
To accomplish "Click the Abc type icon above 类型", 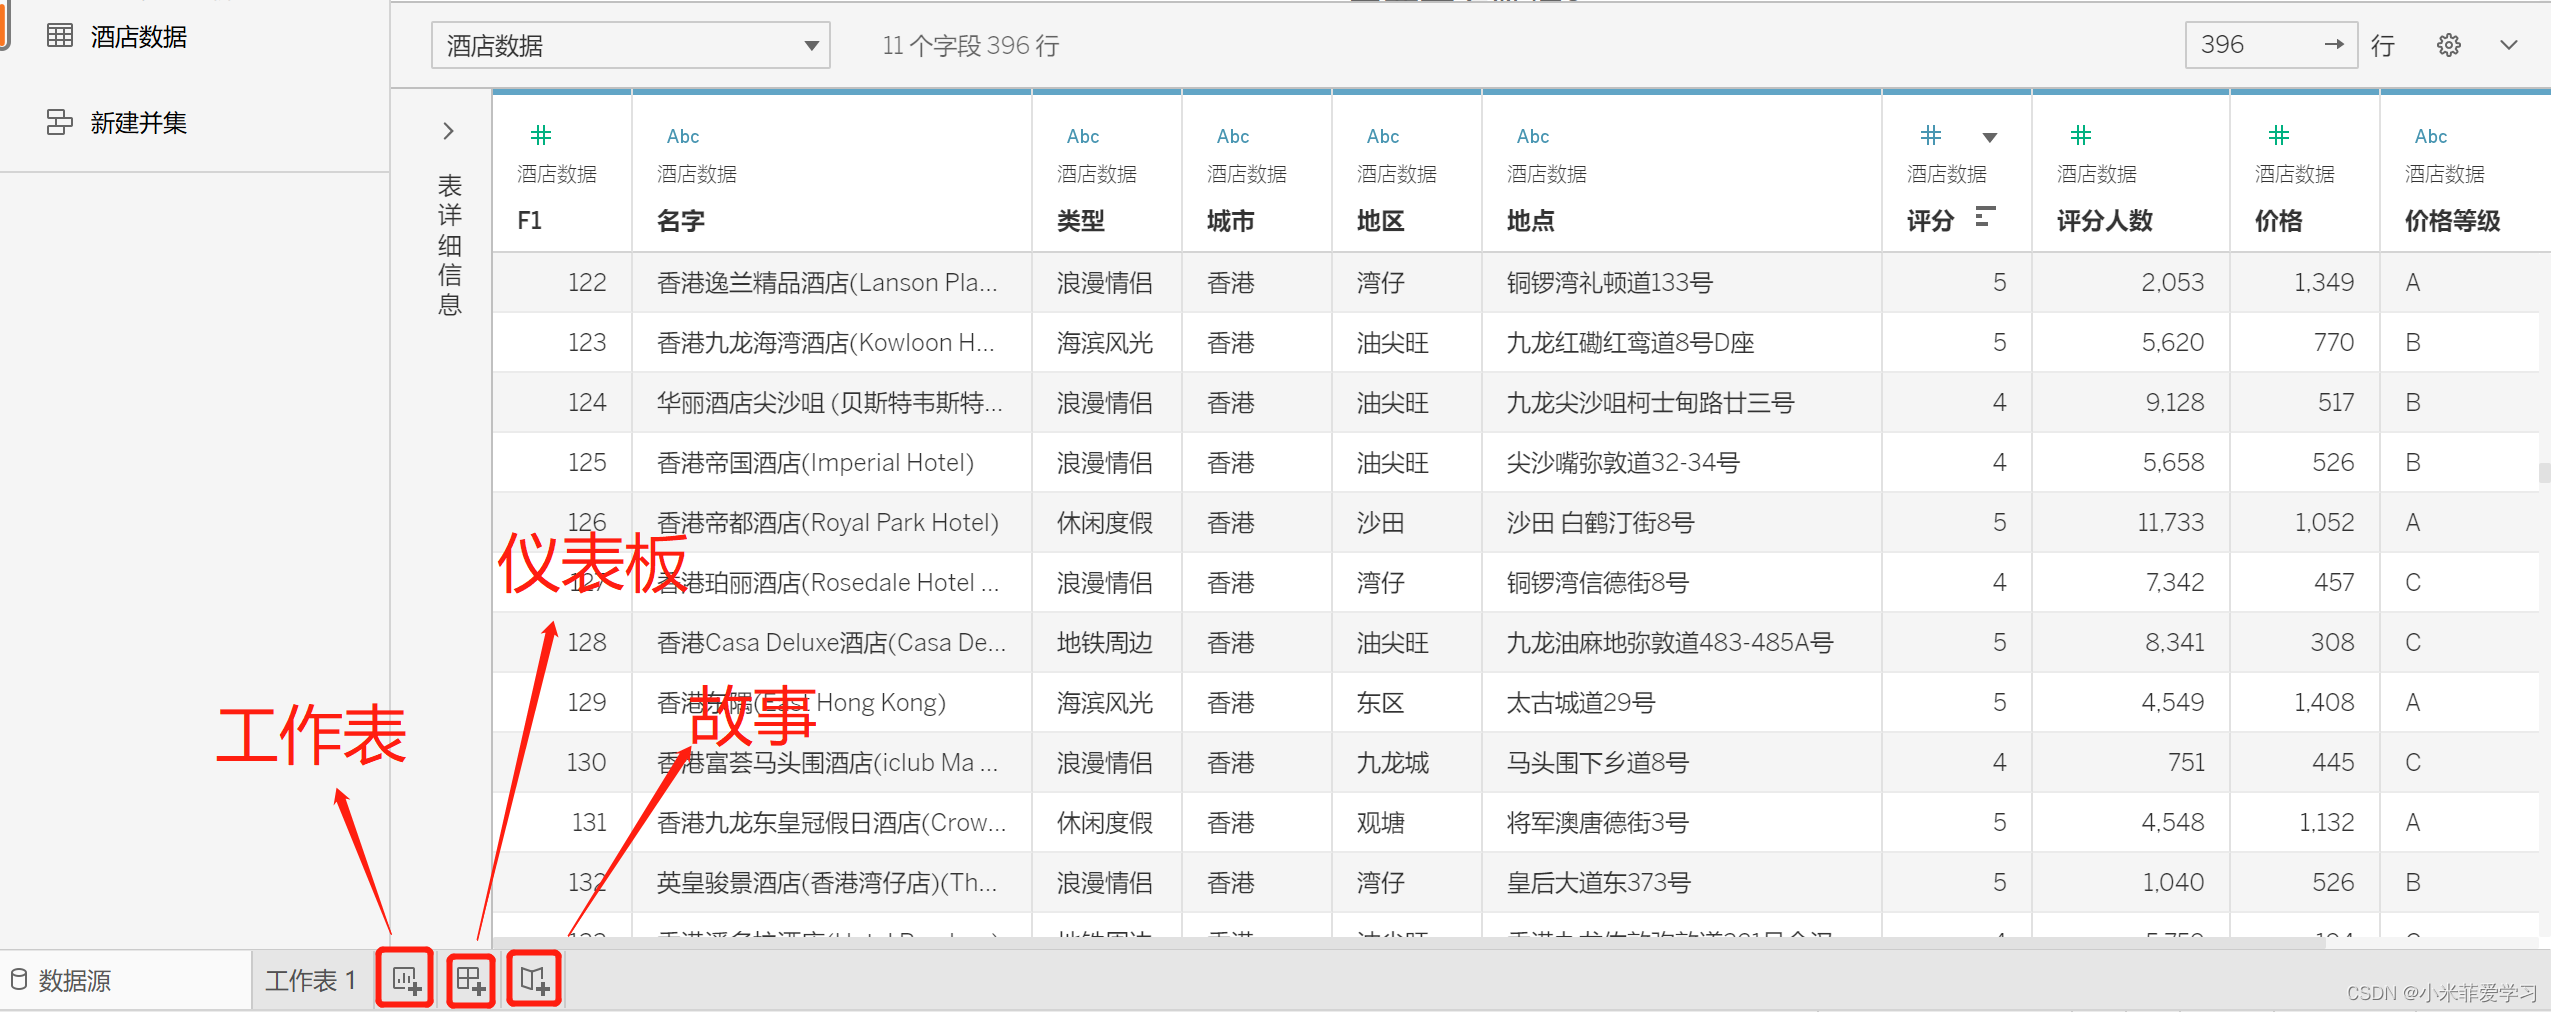I will pyautogui.click(x=1083, y=136).
